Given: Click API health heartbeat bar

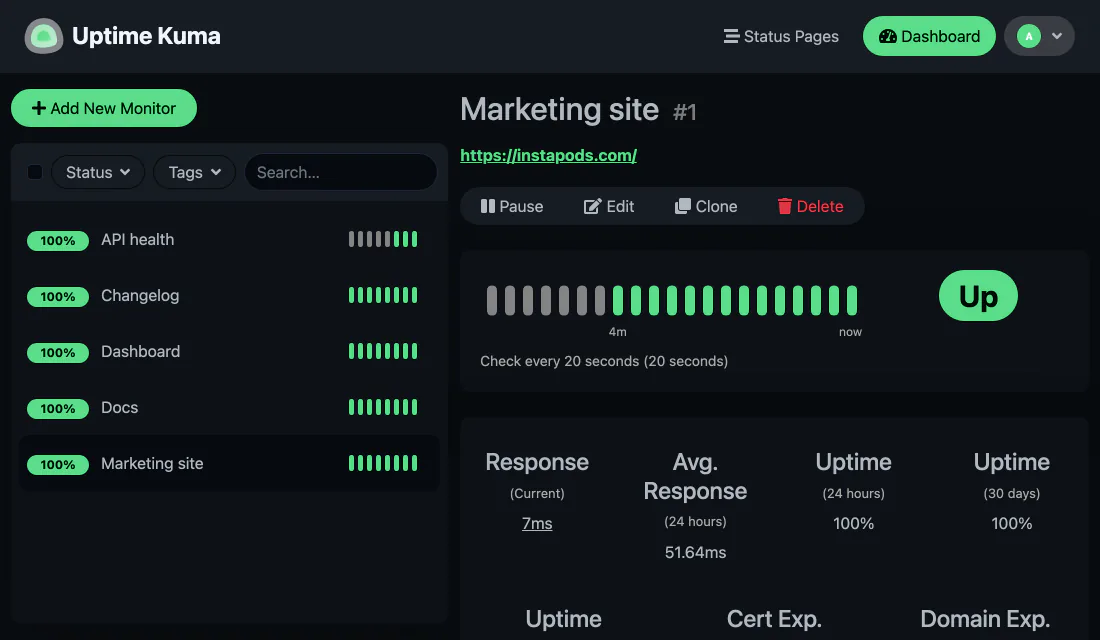Looking at the screenshot, I should coord(383,239).
